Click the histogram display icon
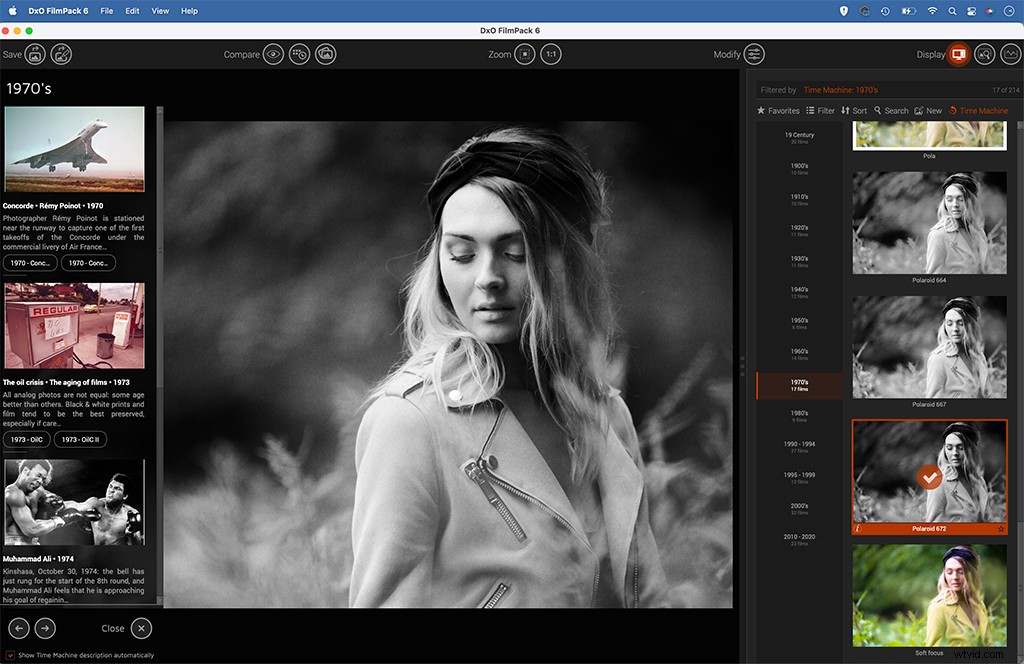This screenshot has width=1024, height=664. [1012, 54]
